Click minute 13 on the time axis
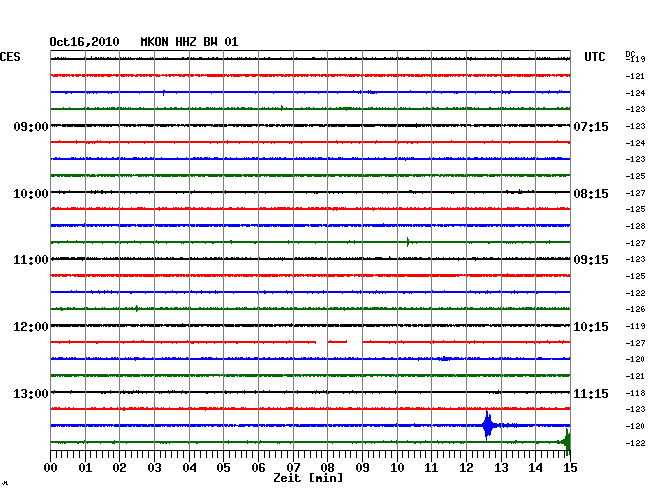The height and width of the screenshot is (494, 650). click(501, 468)
